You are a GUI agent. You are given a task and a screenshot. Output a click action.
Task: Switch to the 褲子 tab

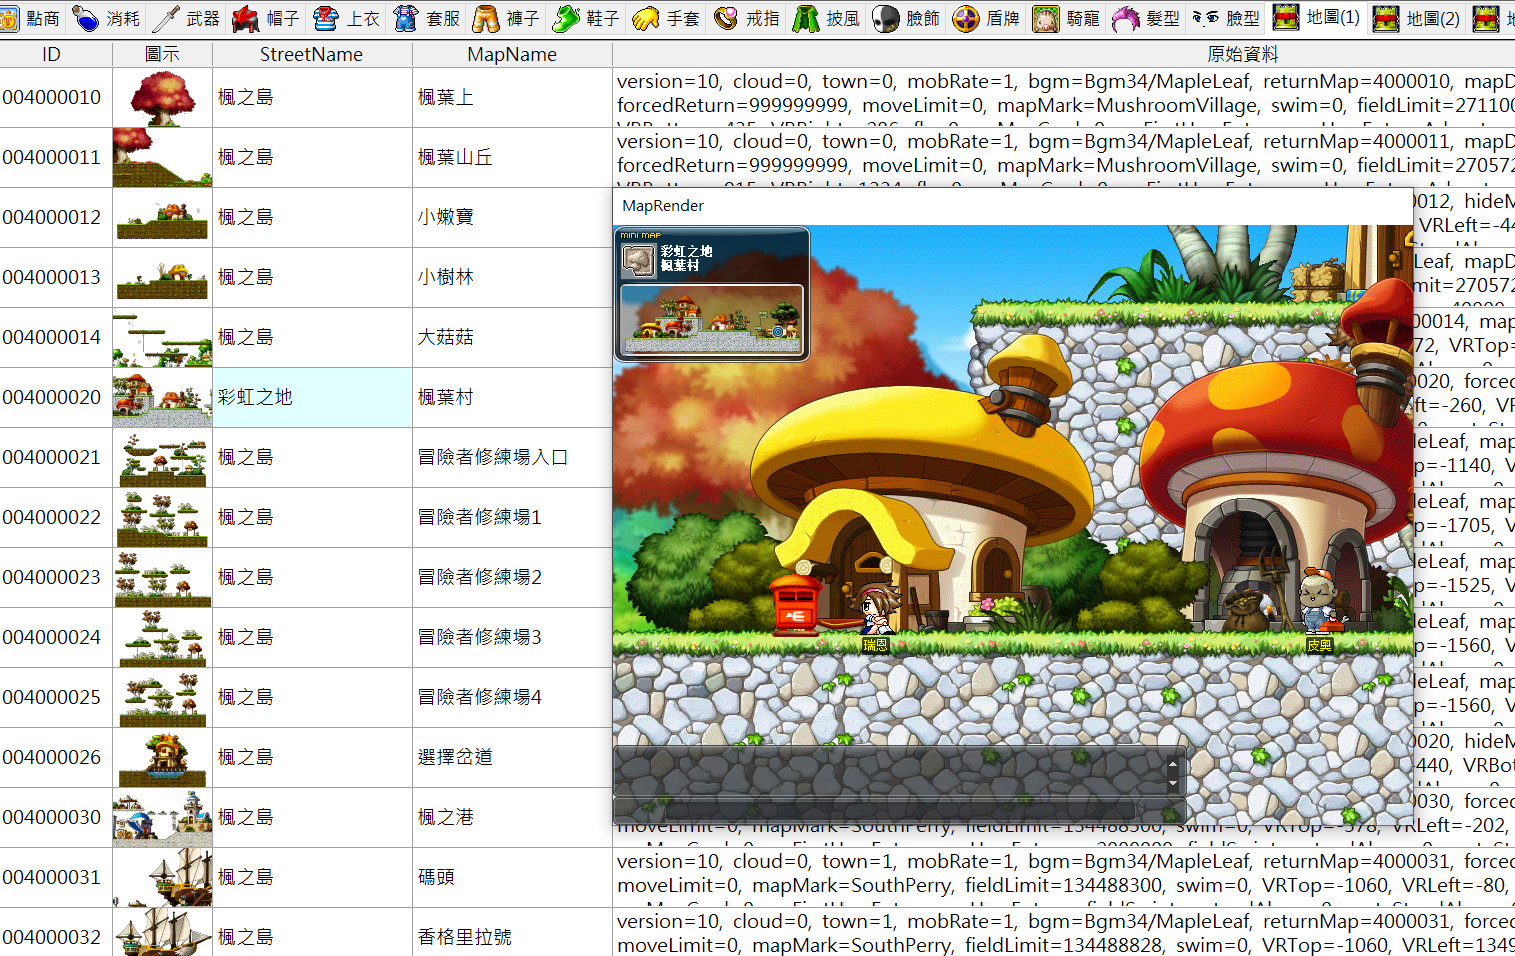[x=506, y=18]
